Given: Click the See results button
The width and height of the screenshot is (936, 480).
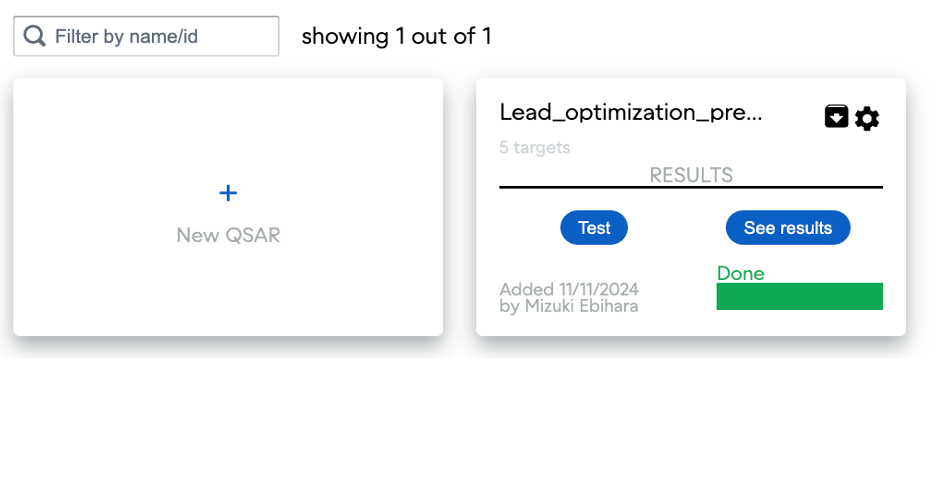Looking at the screenshot, I should (x=788, y=228).
